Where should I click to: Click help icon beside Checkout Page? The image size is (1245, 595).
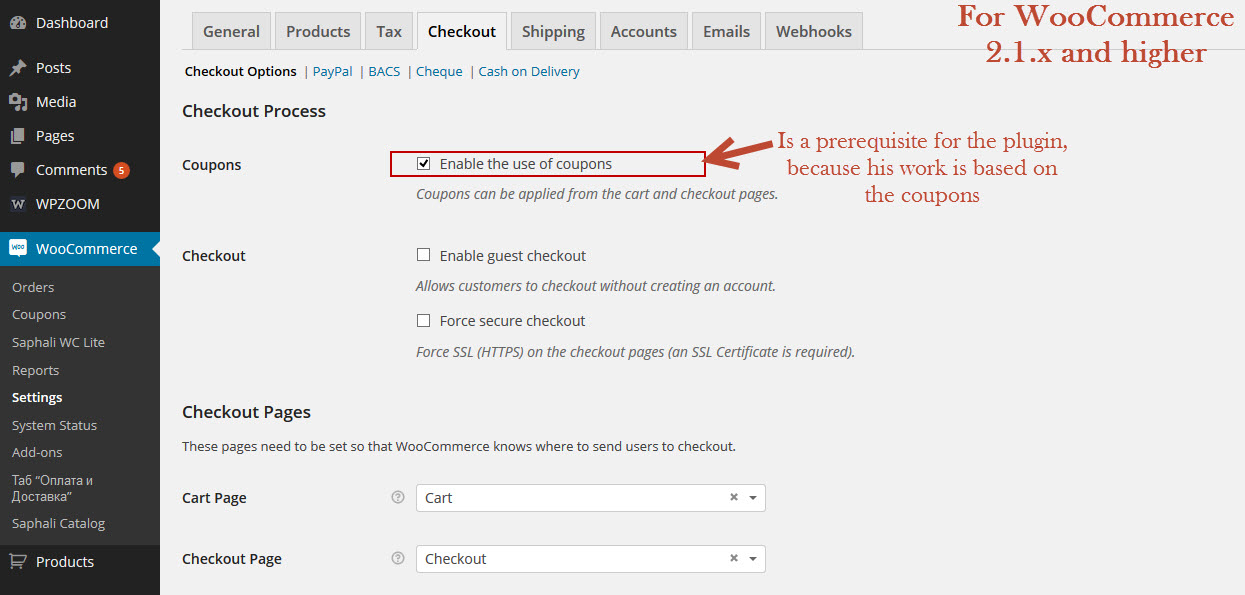pyautogui.click(x=398, y=558)
